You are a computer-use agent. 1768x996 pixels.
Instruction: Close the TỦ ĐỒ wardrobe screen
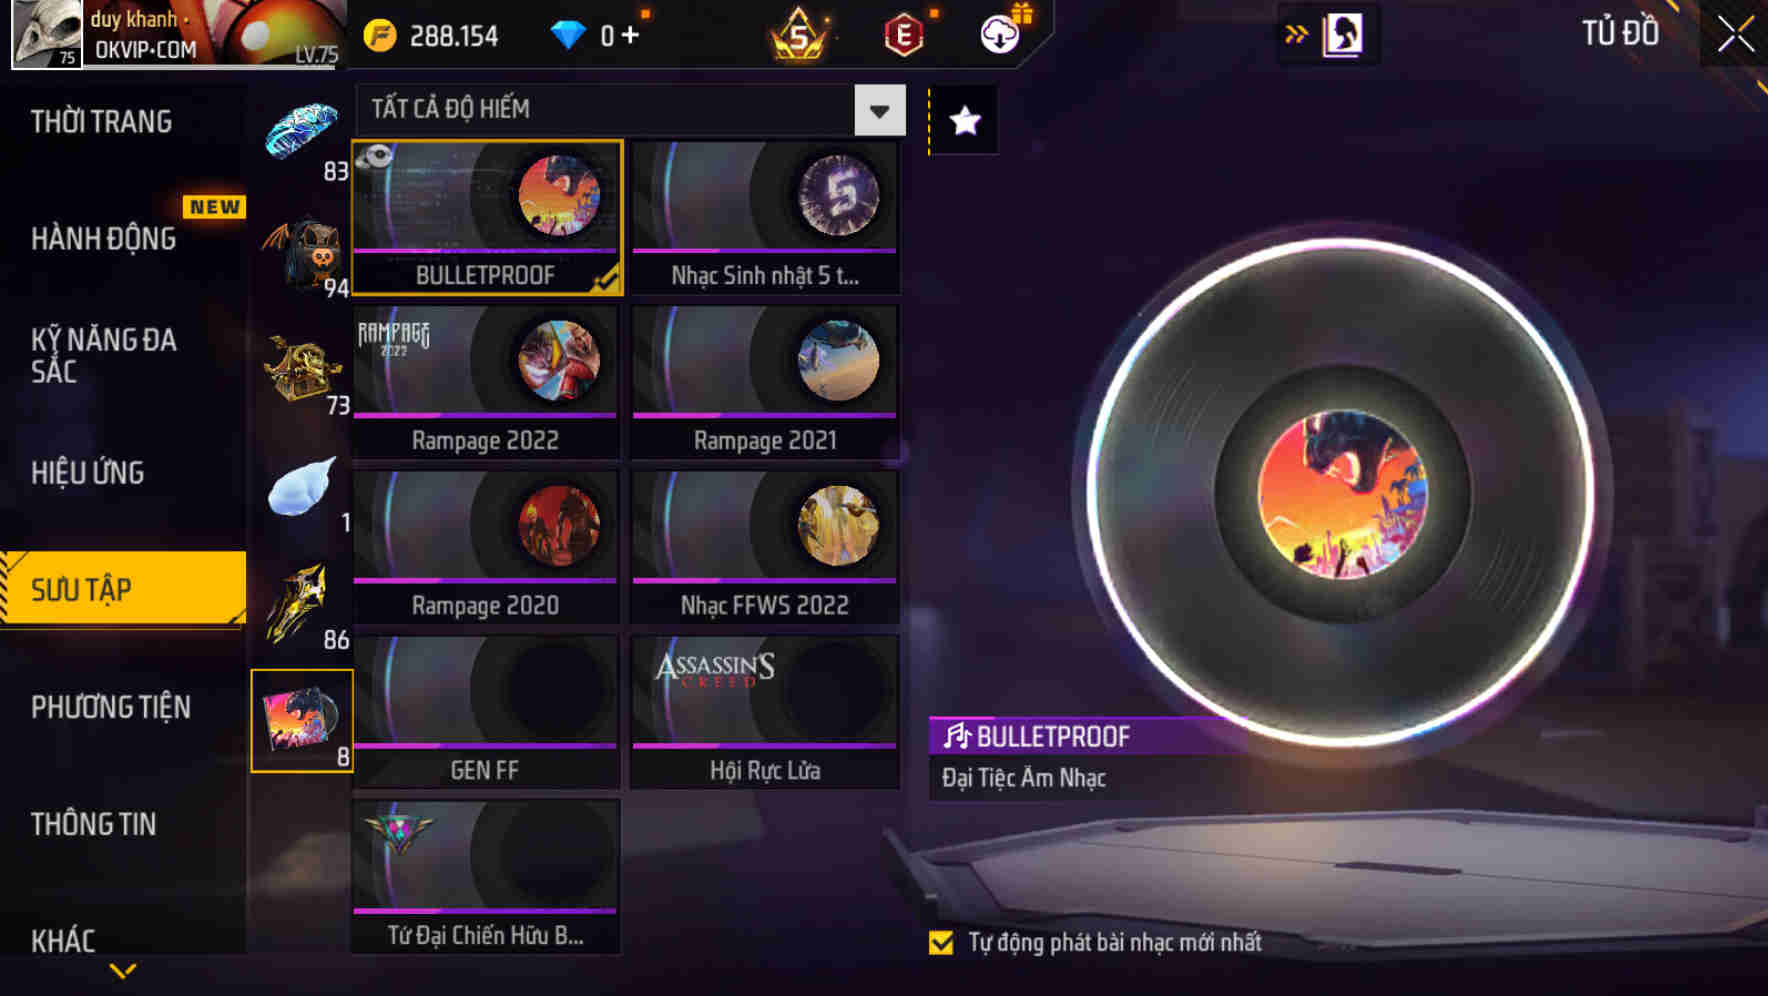pos(1735,34)
